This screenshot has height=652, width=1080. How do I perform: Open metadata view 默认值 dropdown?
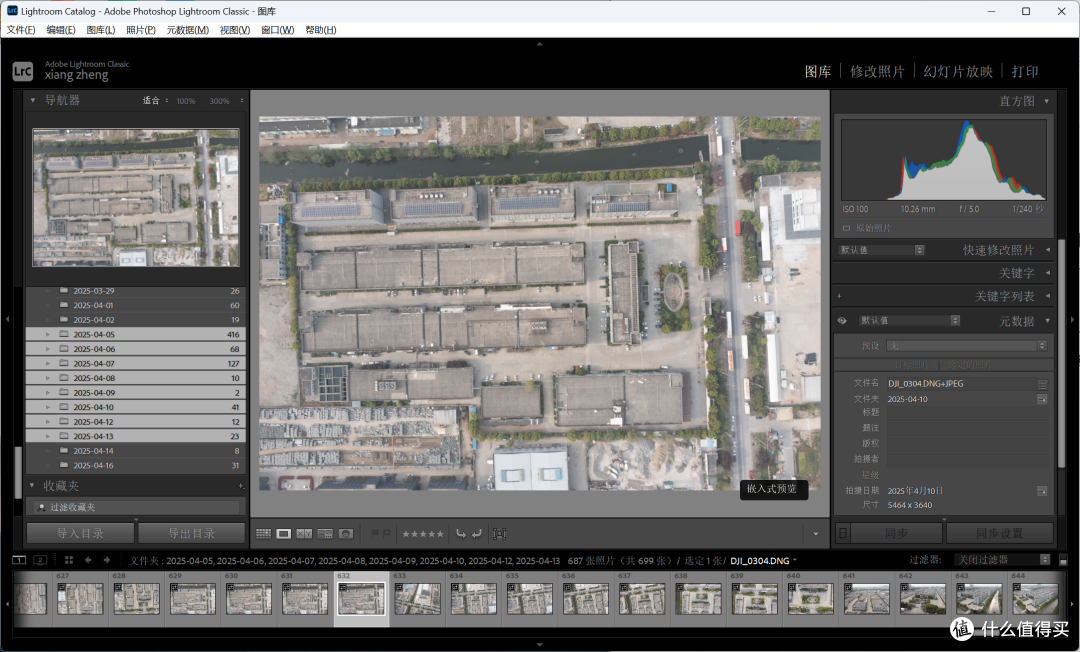pos(909,320)
